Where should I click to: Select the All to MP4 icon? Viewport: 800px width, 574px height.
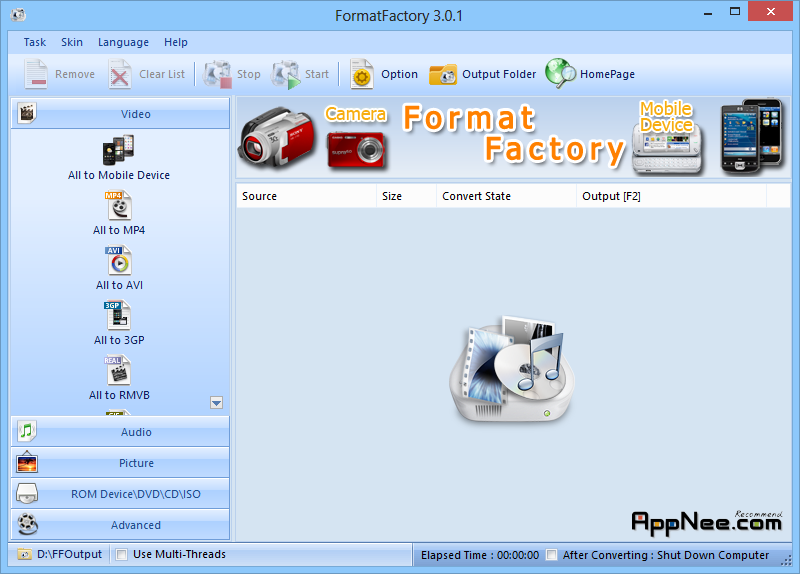click(119, 205)
